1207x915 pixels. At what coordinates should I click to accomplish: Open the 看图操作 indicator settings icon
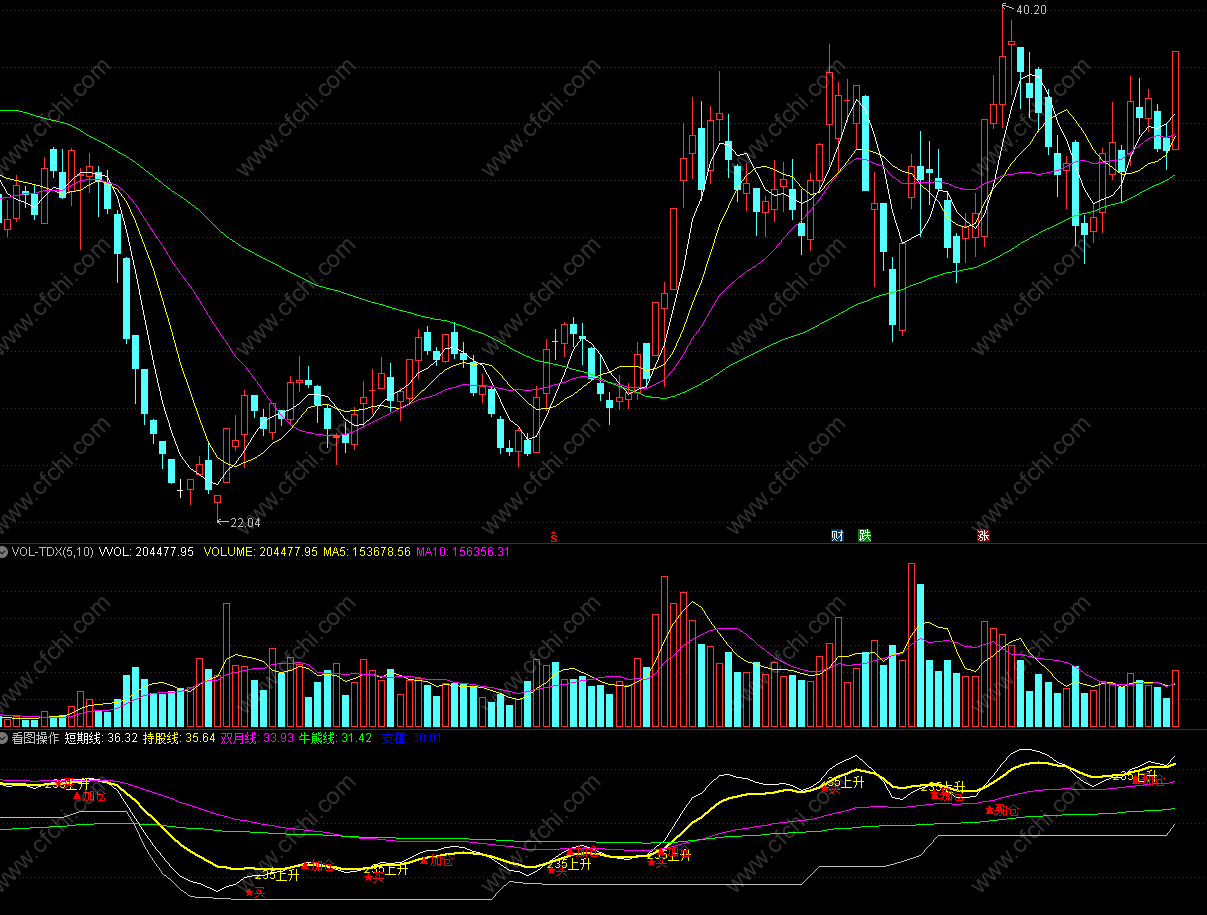click(x=5, y=738)
